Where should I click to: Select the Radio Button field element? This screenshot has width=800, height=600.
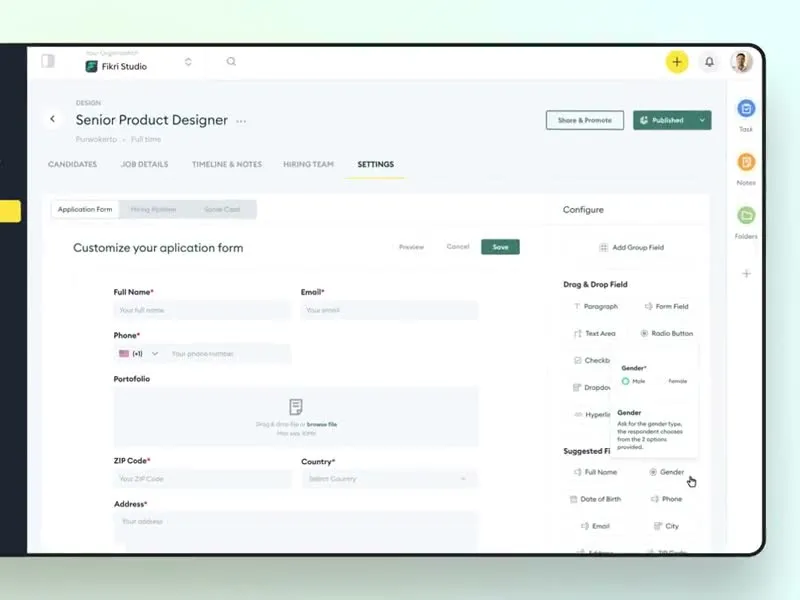tap(667, 333)
